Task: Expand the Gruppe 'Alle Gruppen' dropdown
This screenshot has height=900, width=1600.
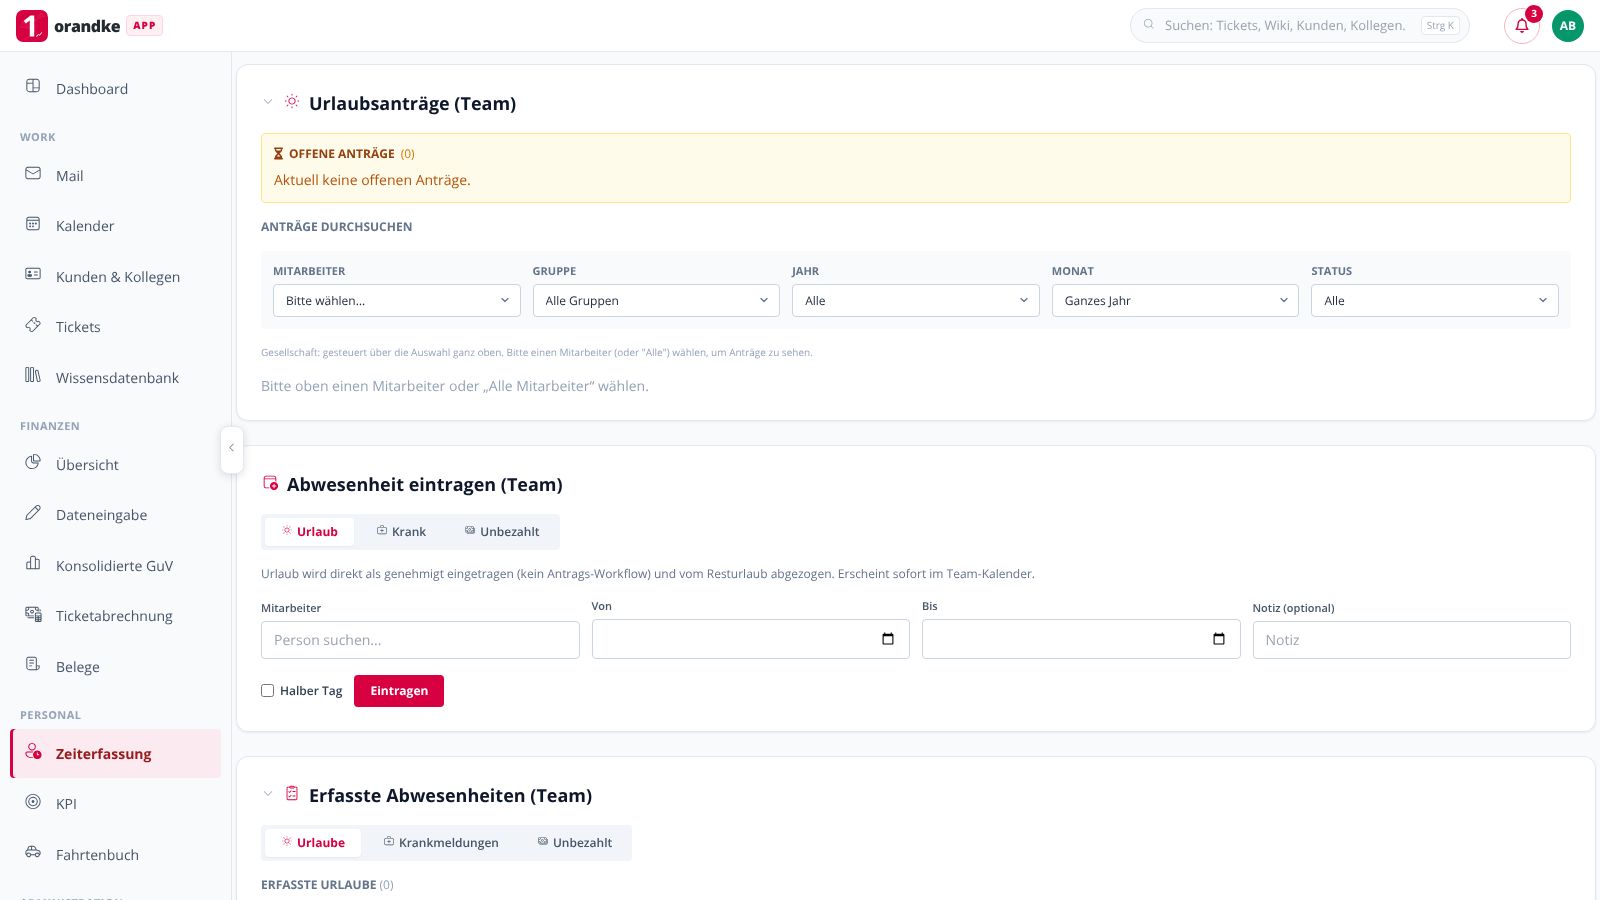Action: [x=656, y=301]
